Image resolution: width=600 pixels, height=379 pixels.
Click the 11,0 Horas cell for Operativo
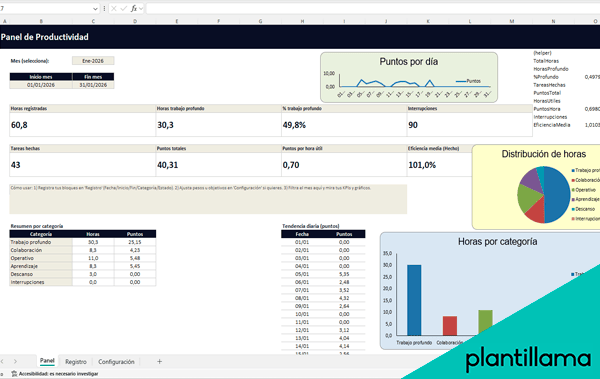point(93,258)
